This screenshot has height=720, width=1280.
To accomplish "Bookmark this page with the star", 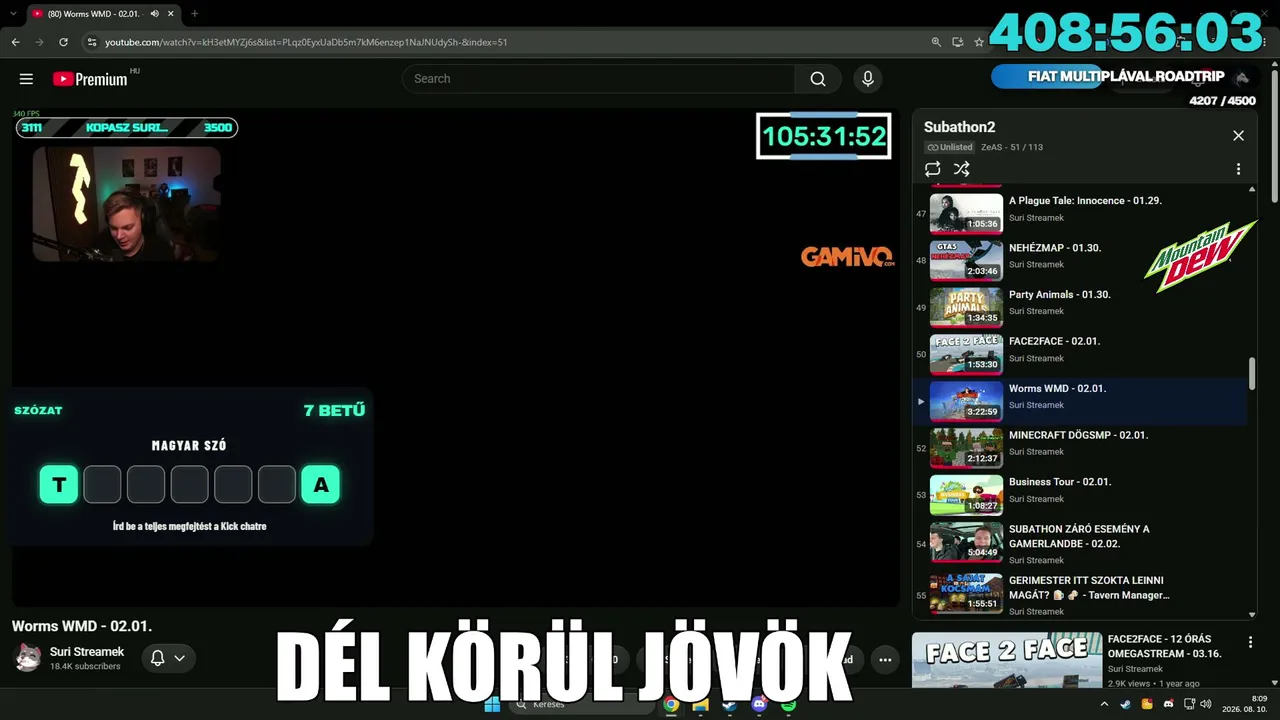I will pyautogui.click(x=979, y=42).
